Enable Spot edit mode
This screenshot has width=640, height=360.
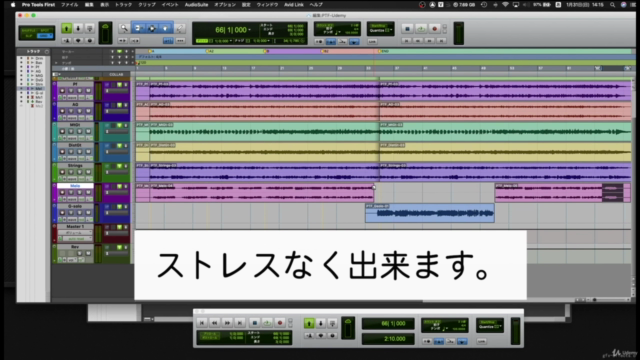(45, 31)
